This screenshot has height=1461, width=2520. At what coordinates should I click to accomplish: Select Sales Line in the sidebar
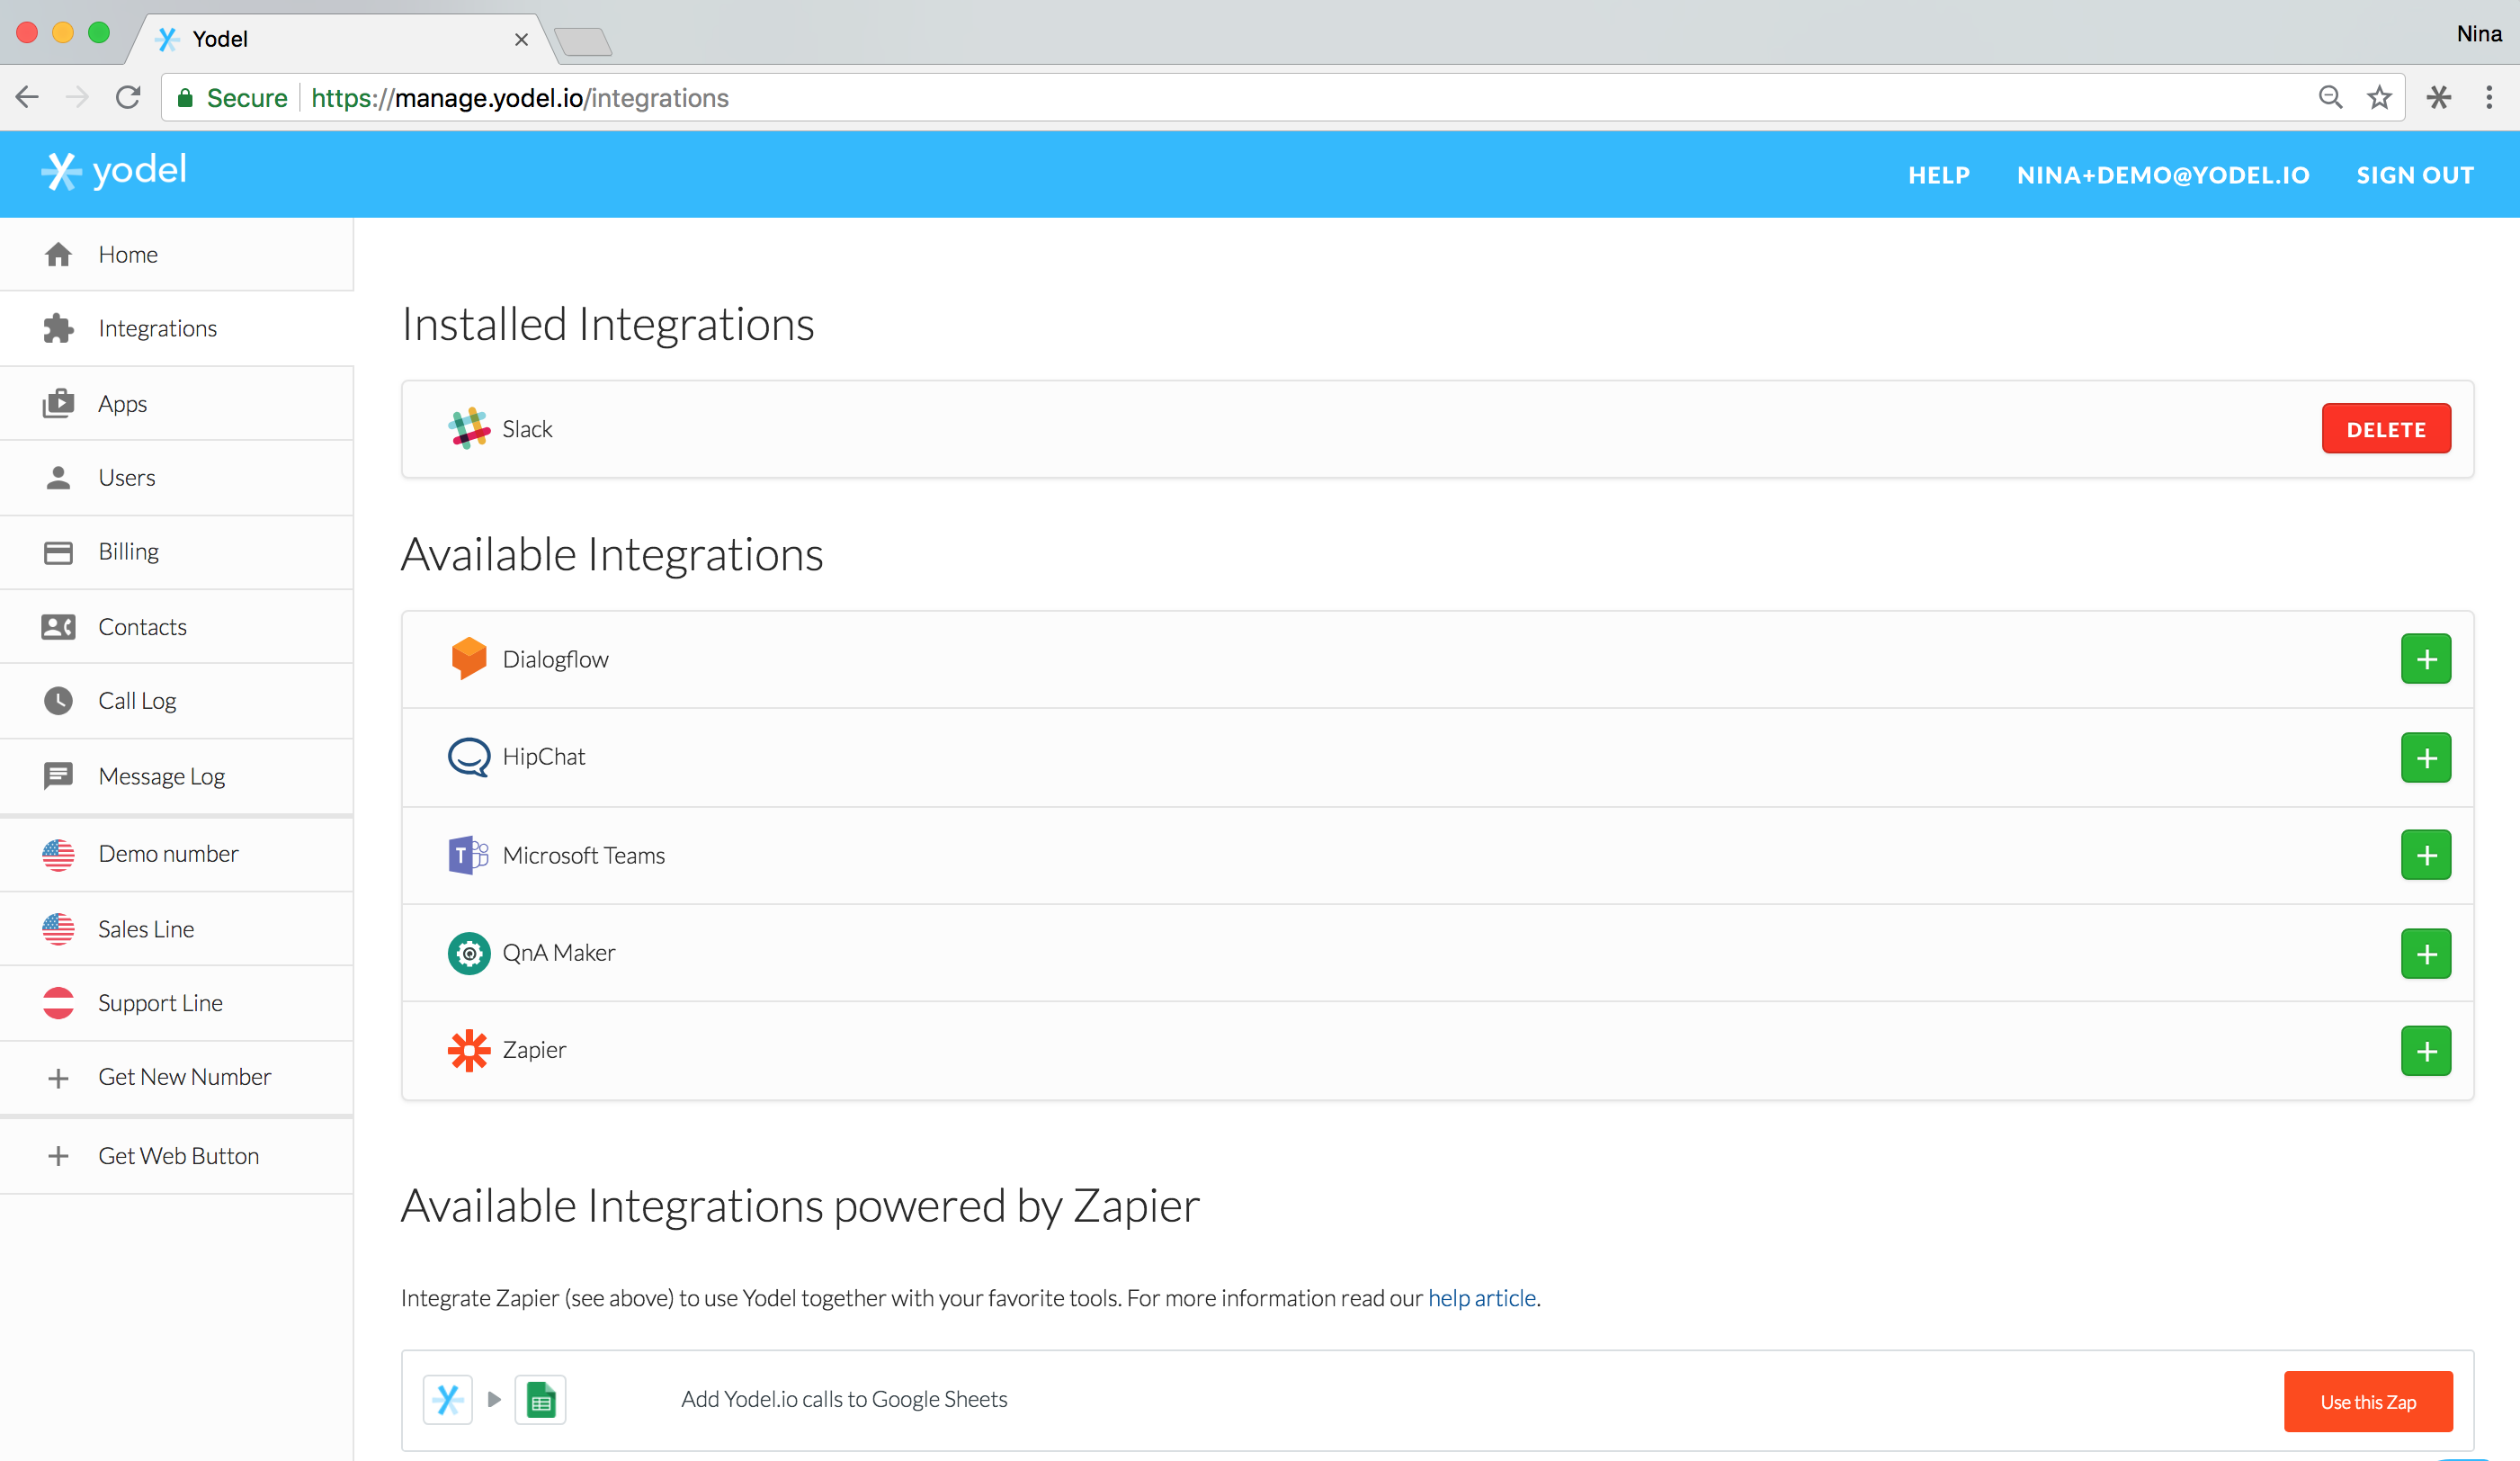point(176,929)
